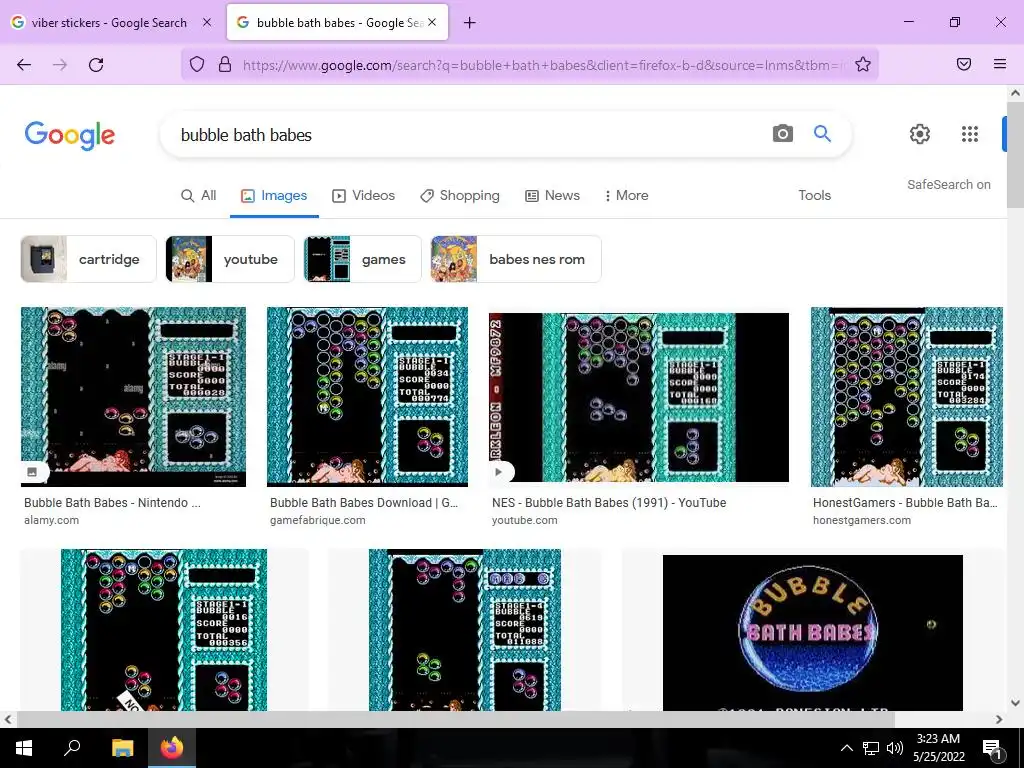Select the Images results tab
Screen dimensions: 1024x768
point(274,195)
